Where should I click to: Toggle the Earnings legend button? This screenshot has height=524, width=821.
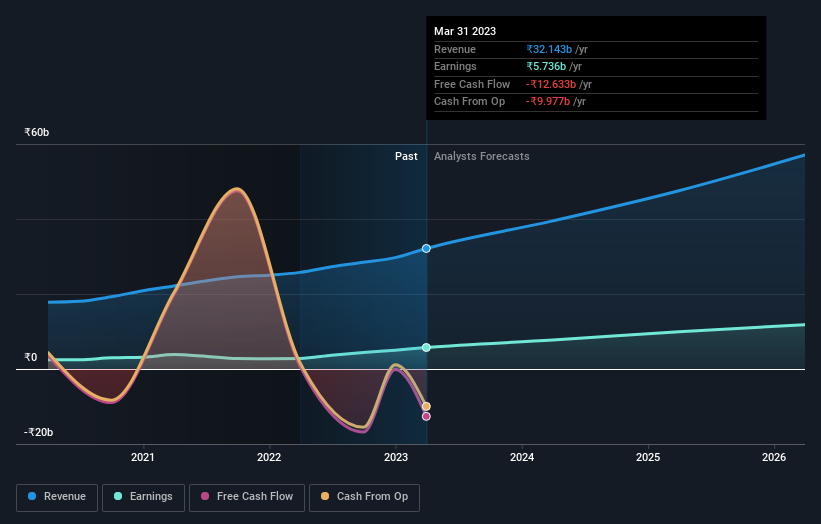click(x=143, y=497)
